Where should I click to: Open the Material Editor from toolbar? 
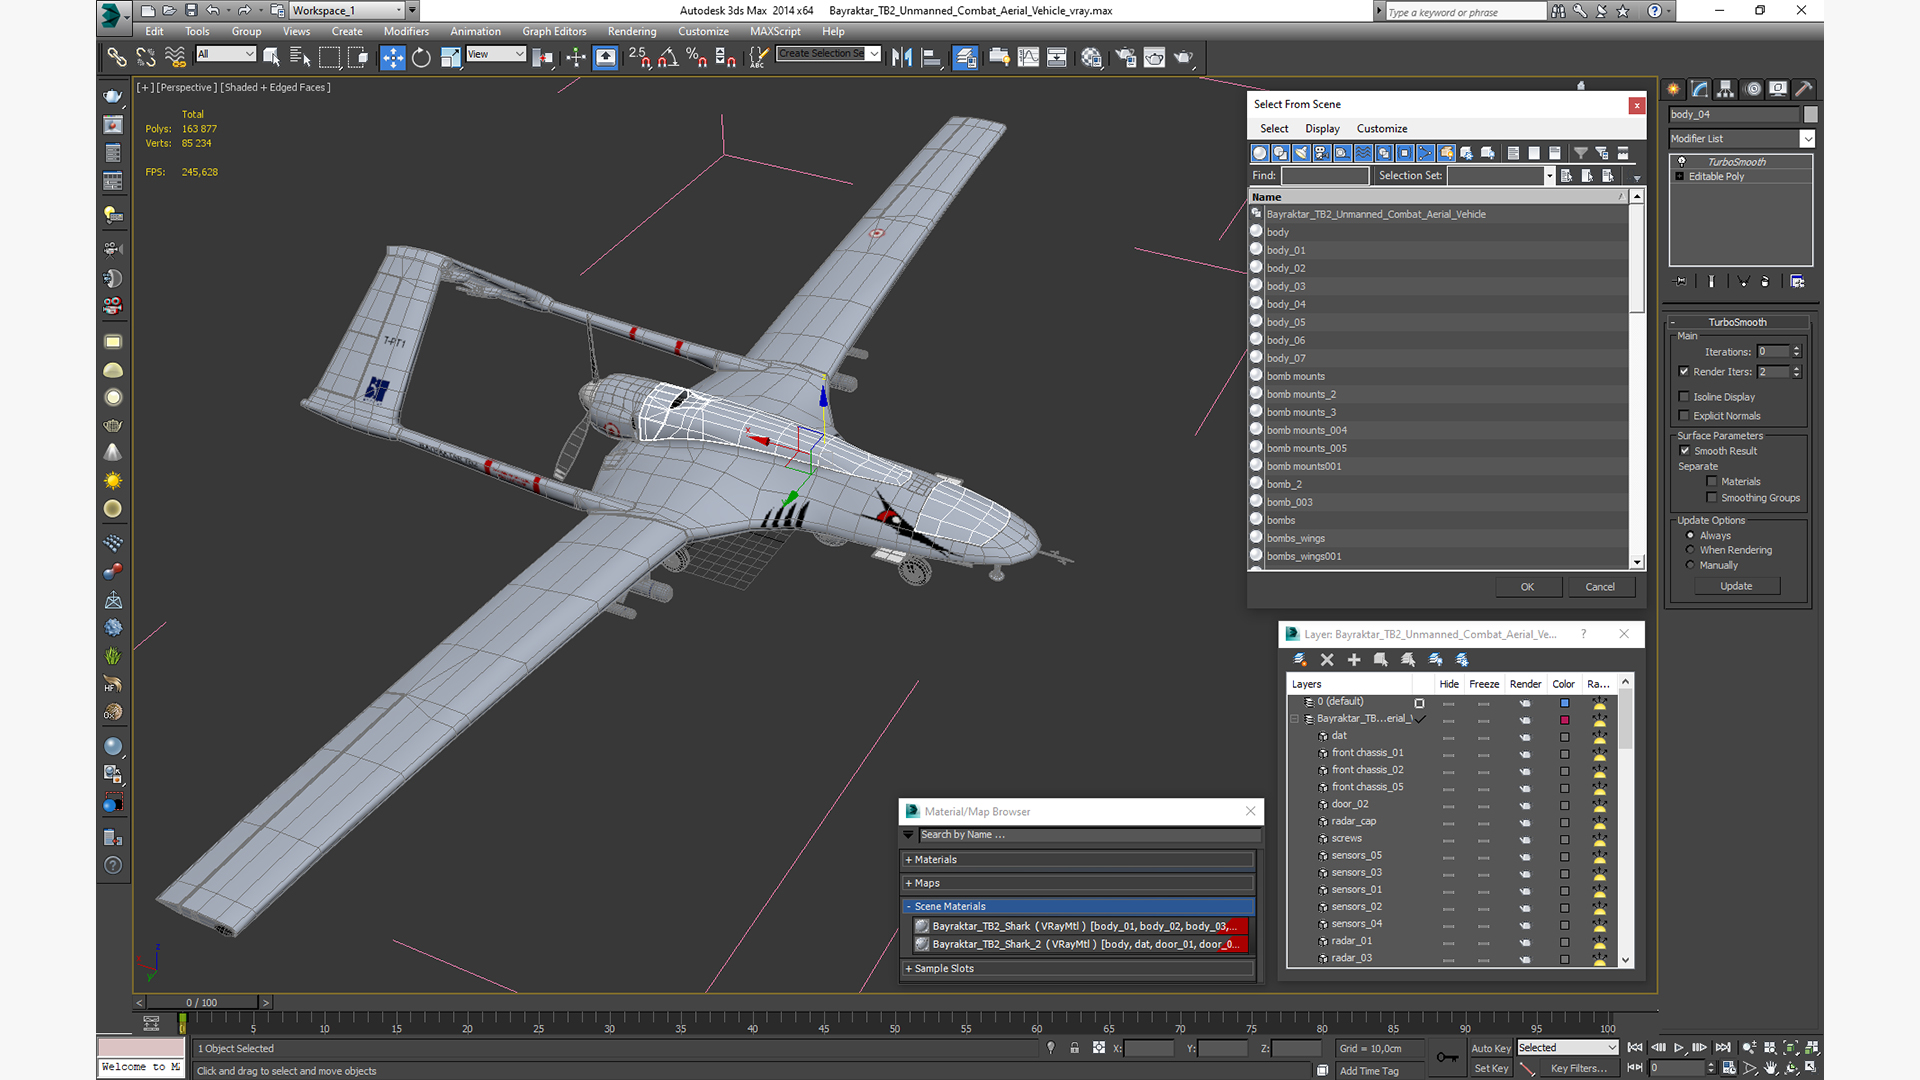(1091, 57)
